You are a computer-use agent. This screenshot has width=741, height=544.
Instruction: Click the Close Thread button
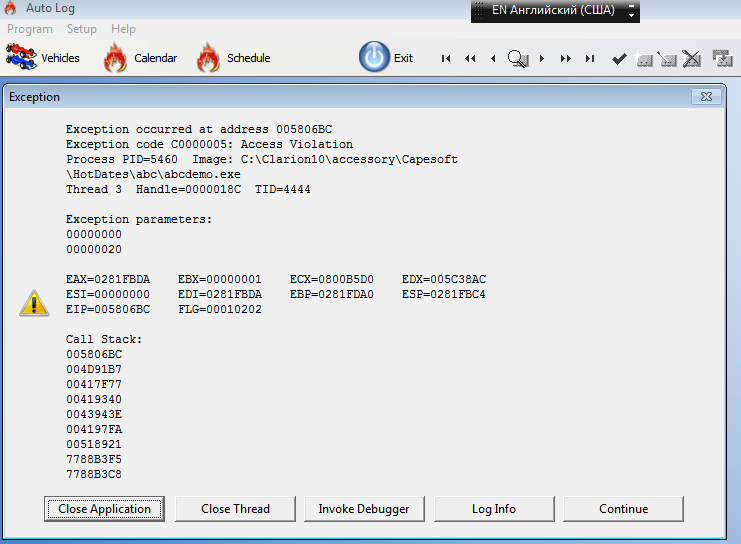click(235, 509)
